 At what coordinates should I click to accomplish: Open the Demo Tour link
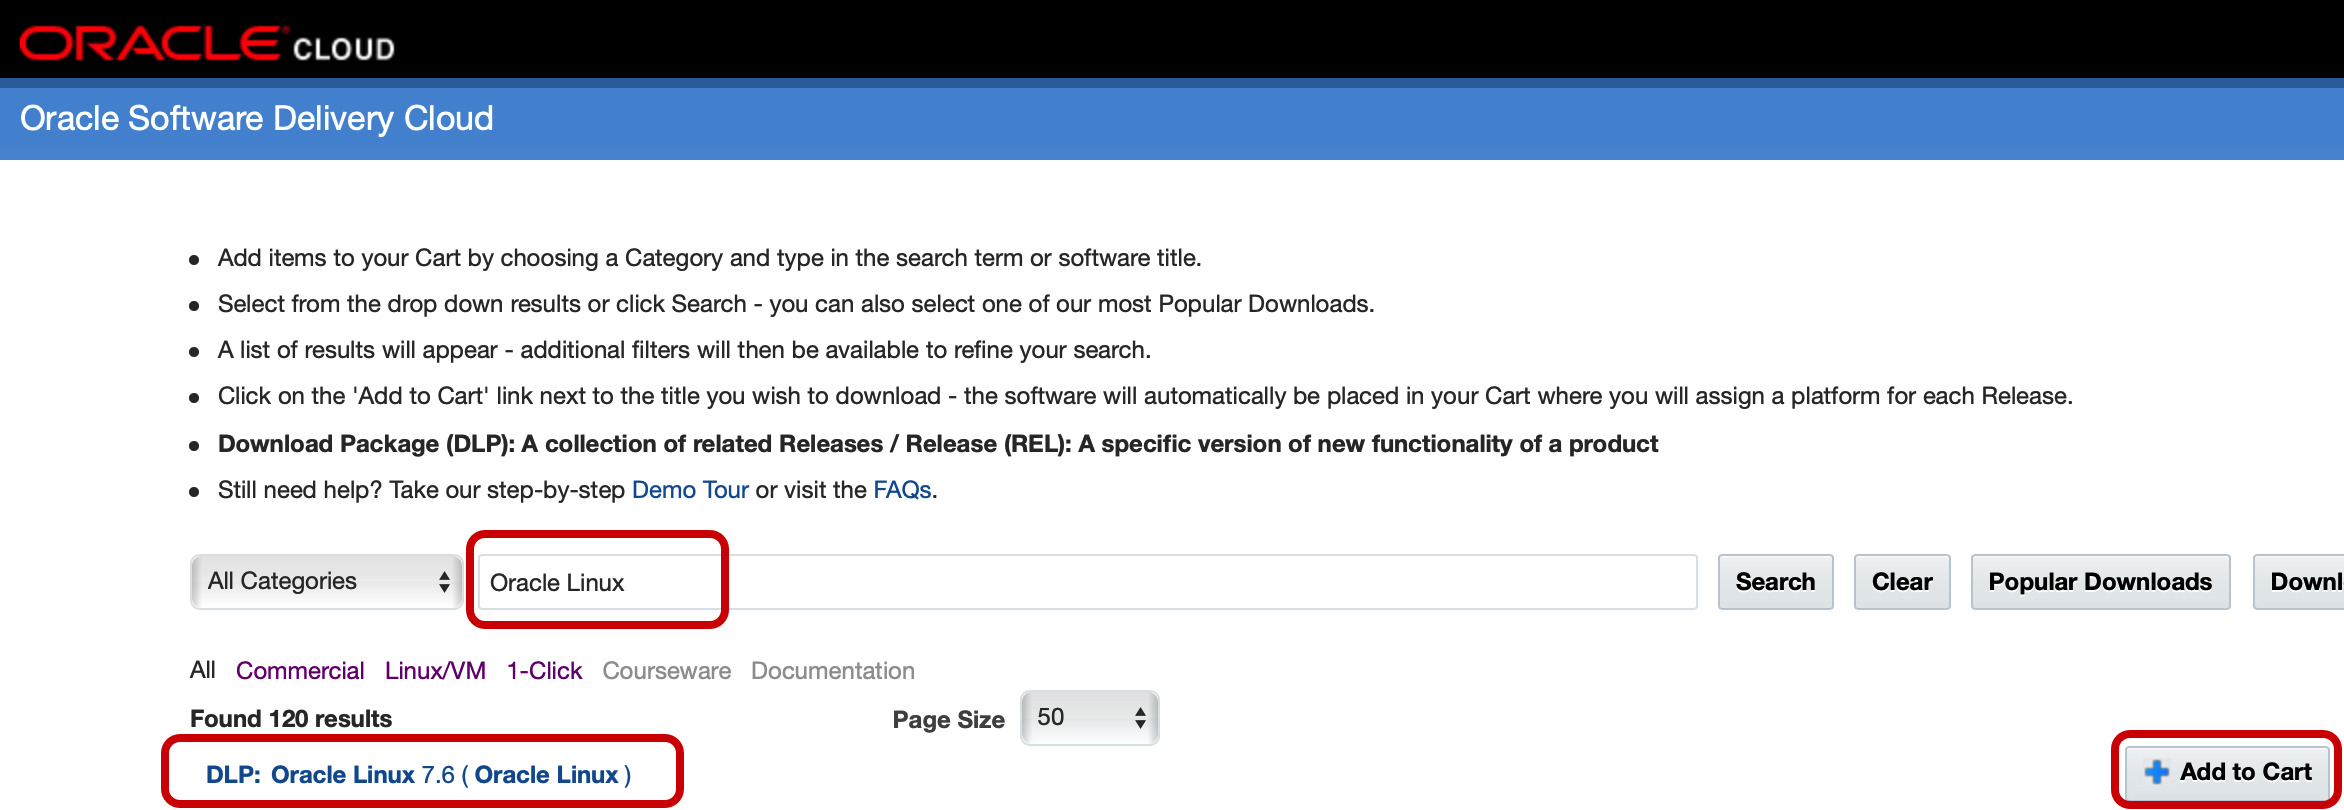(690, 490)
